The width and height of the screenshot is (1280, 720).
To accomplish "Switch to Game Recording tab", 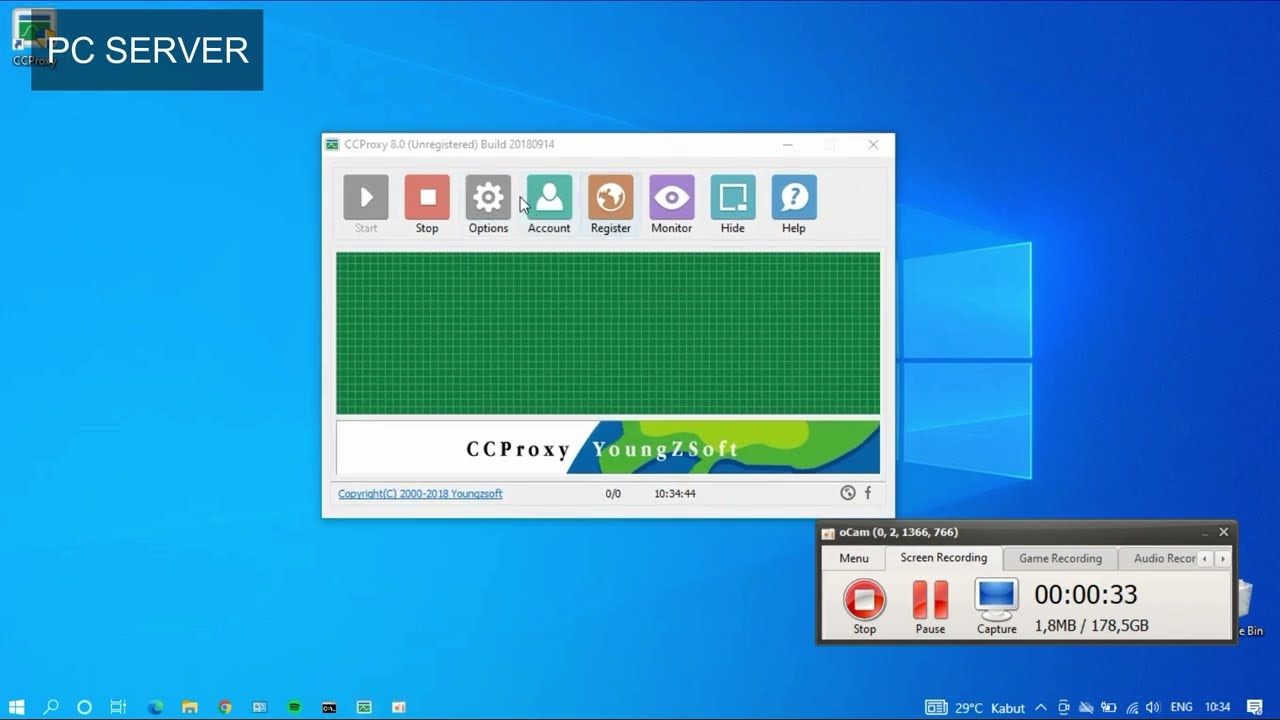I will click(x=1060, y=558).
